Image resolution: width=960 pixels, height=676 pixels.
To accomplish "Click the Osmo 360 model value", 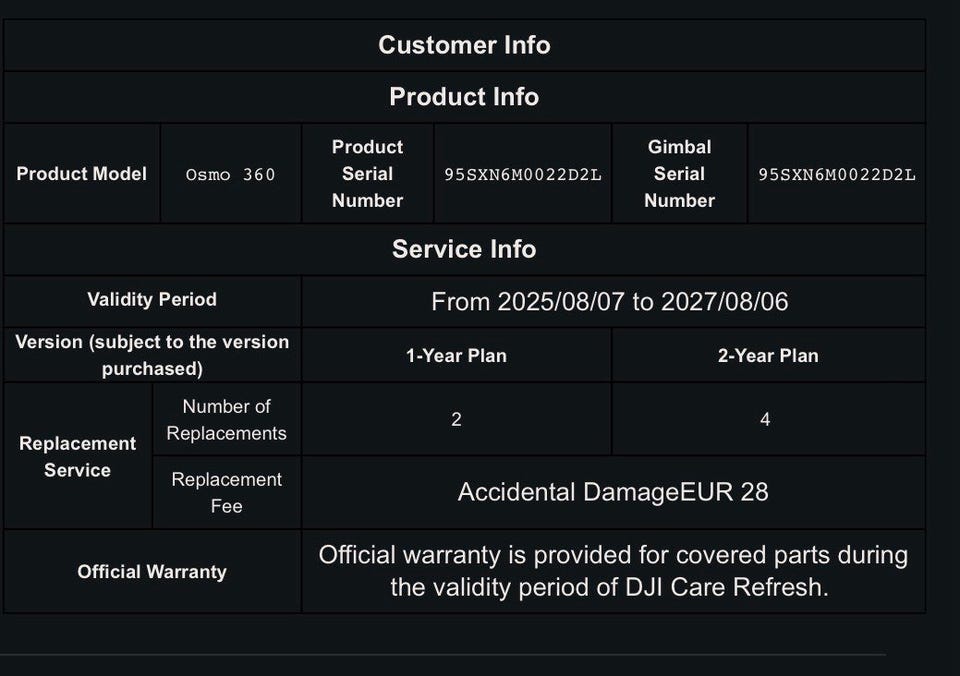I will click(x=230, y=175).
